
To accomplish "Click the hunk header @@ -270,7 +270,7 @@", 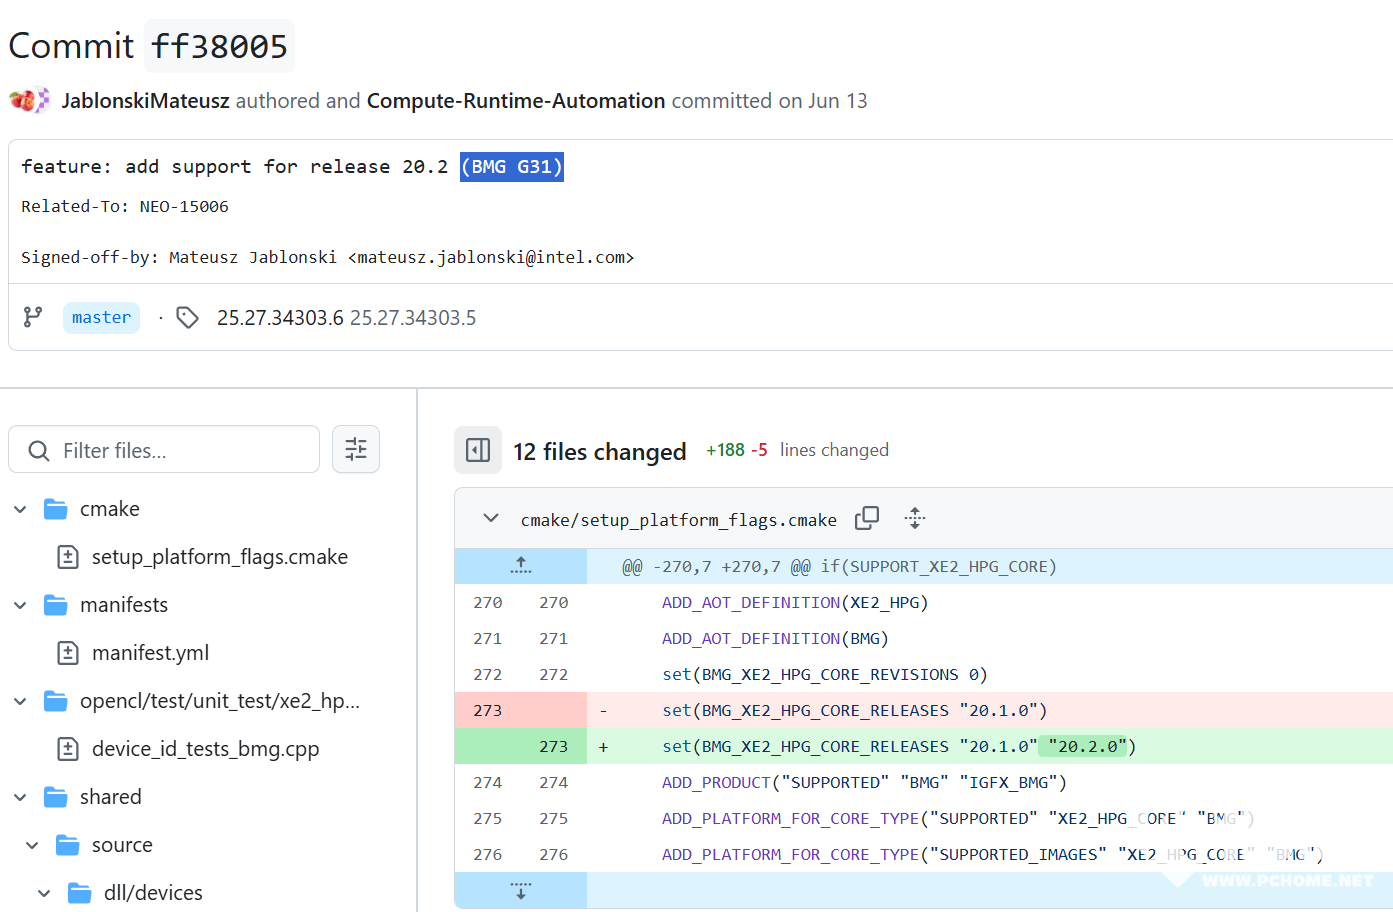I will [840, 567].
